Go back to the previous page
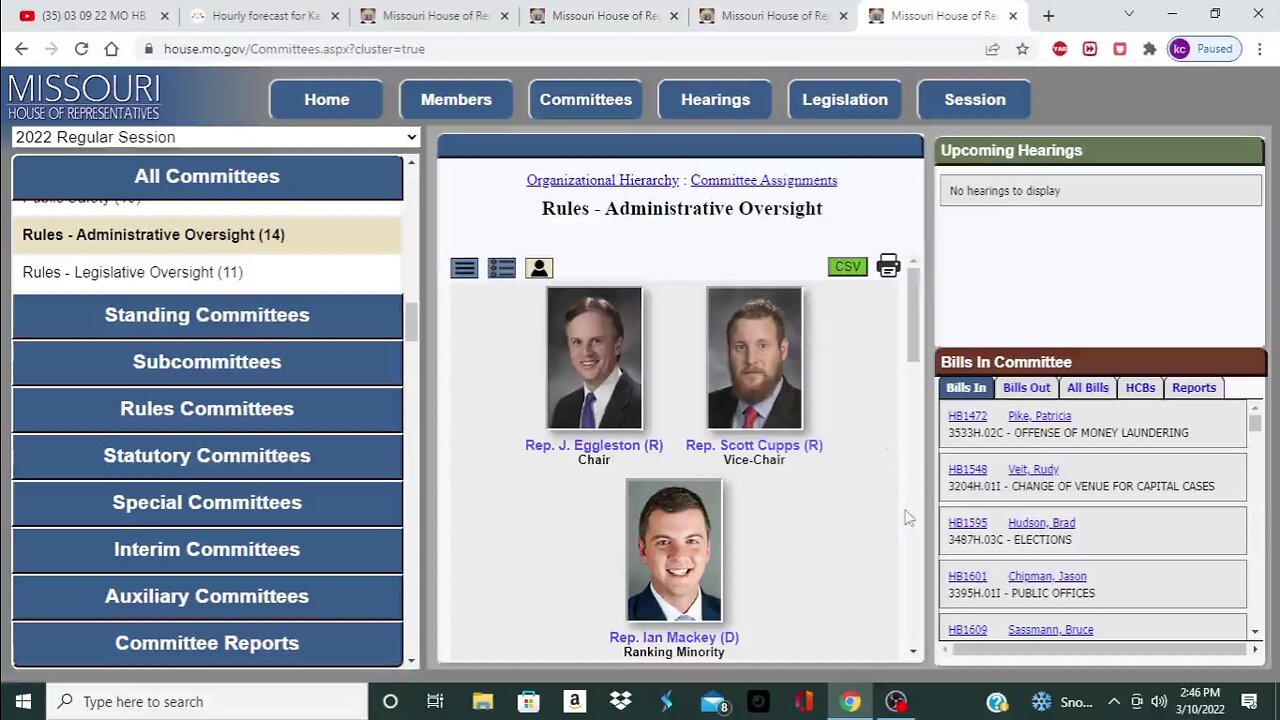The height and width of the screenshot is (720, 1280). (21, 49)
